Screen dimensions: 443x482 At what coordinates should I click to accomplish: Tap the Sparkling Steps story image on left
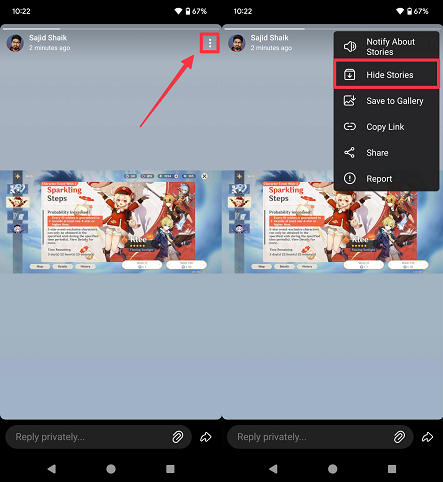click(111, 222)
